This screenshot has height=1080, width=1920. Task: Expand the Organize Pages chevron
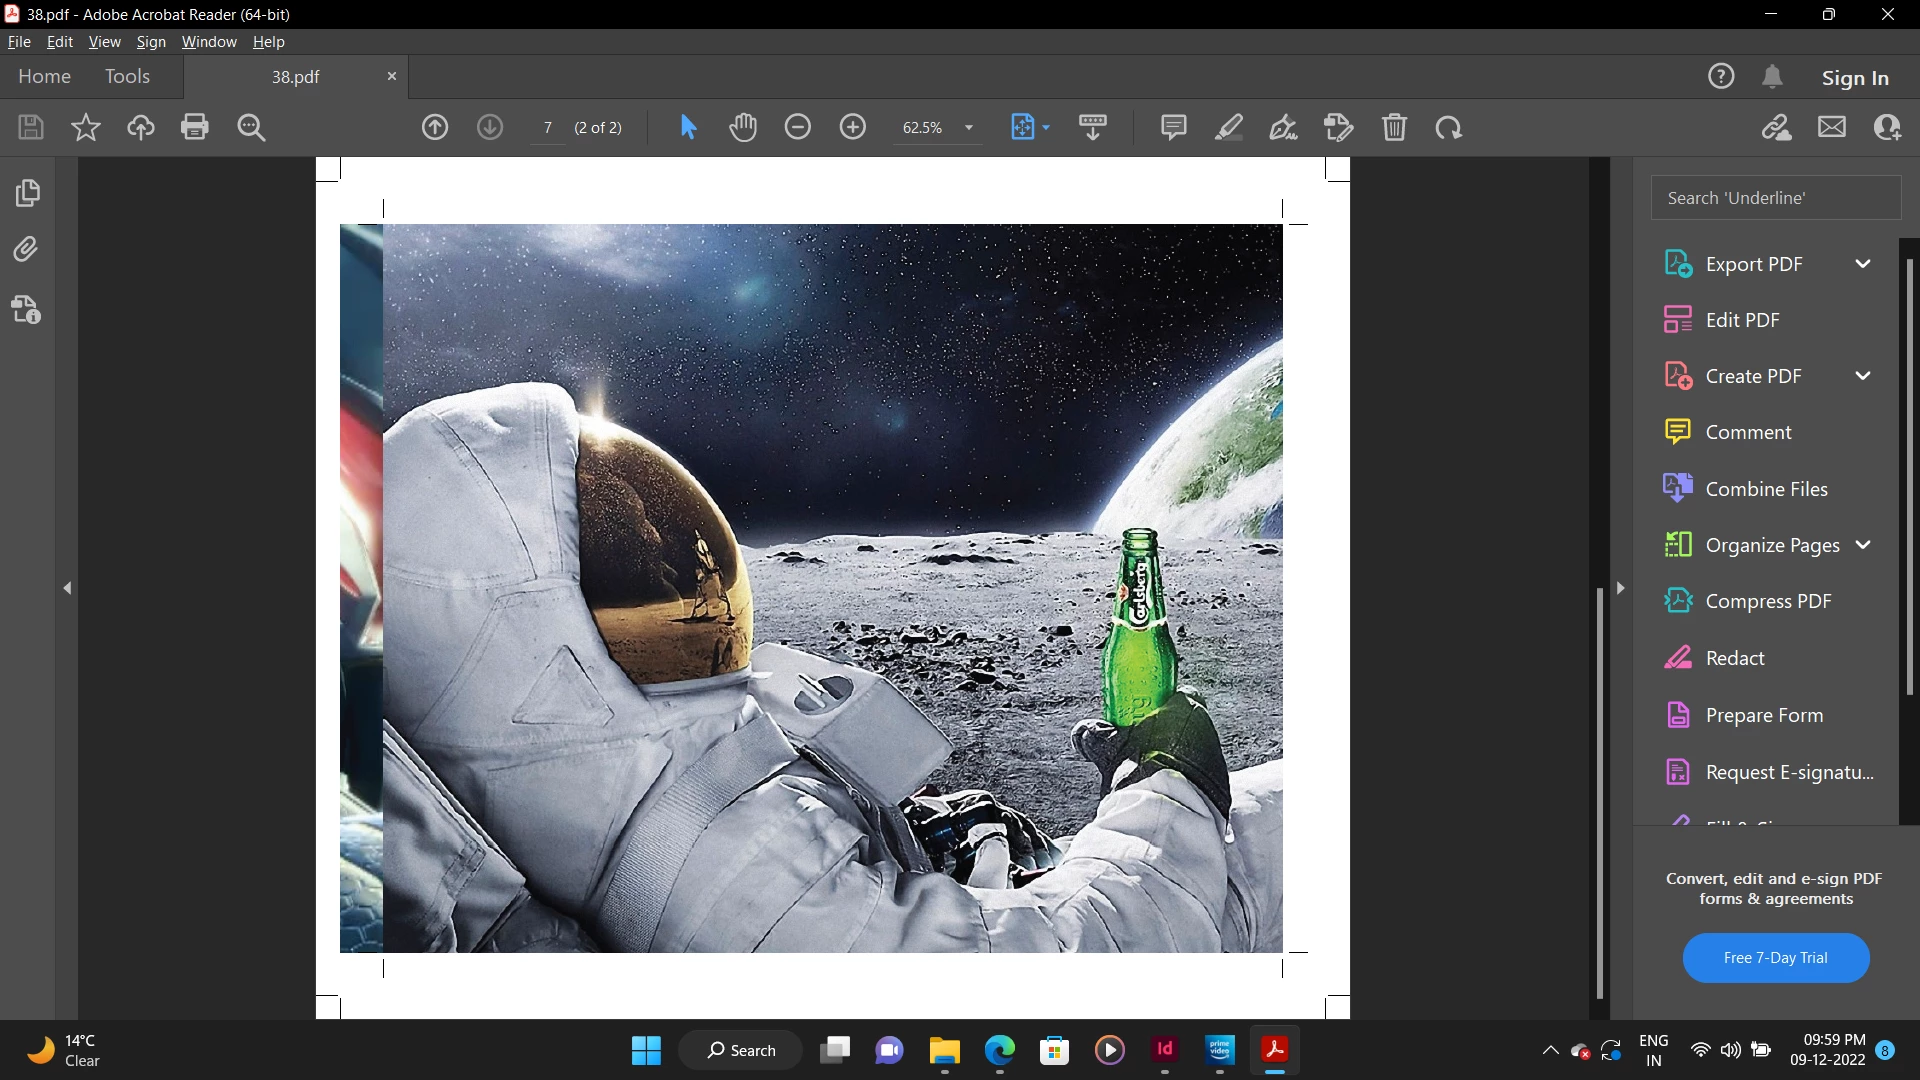(x=1862, y=545)
